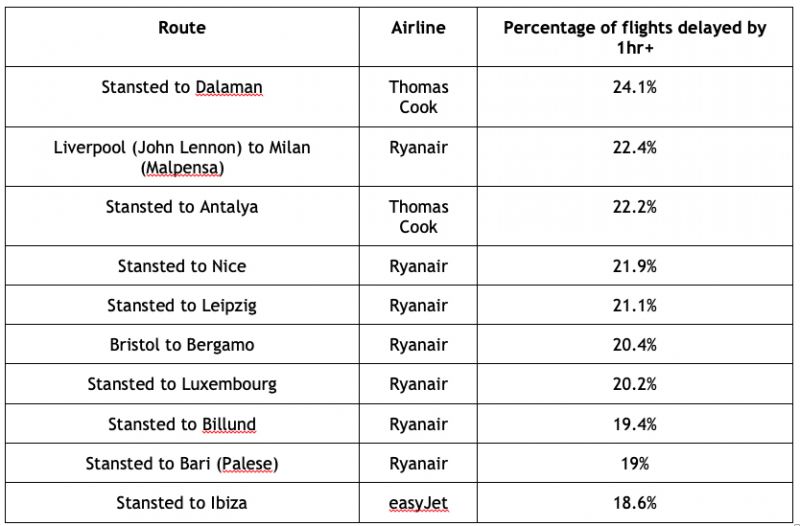This screenshot has width=800, height=526.
Task: Click the Percentage of flights delayed header
Action: (635, 37)
